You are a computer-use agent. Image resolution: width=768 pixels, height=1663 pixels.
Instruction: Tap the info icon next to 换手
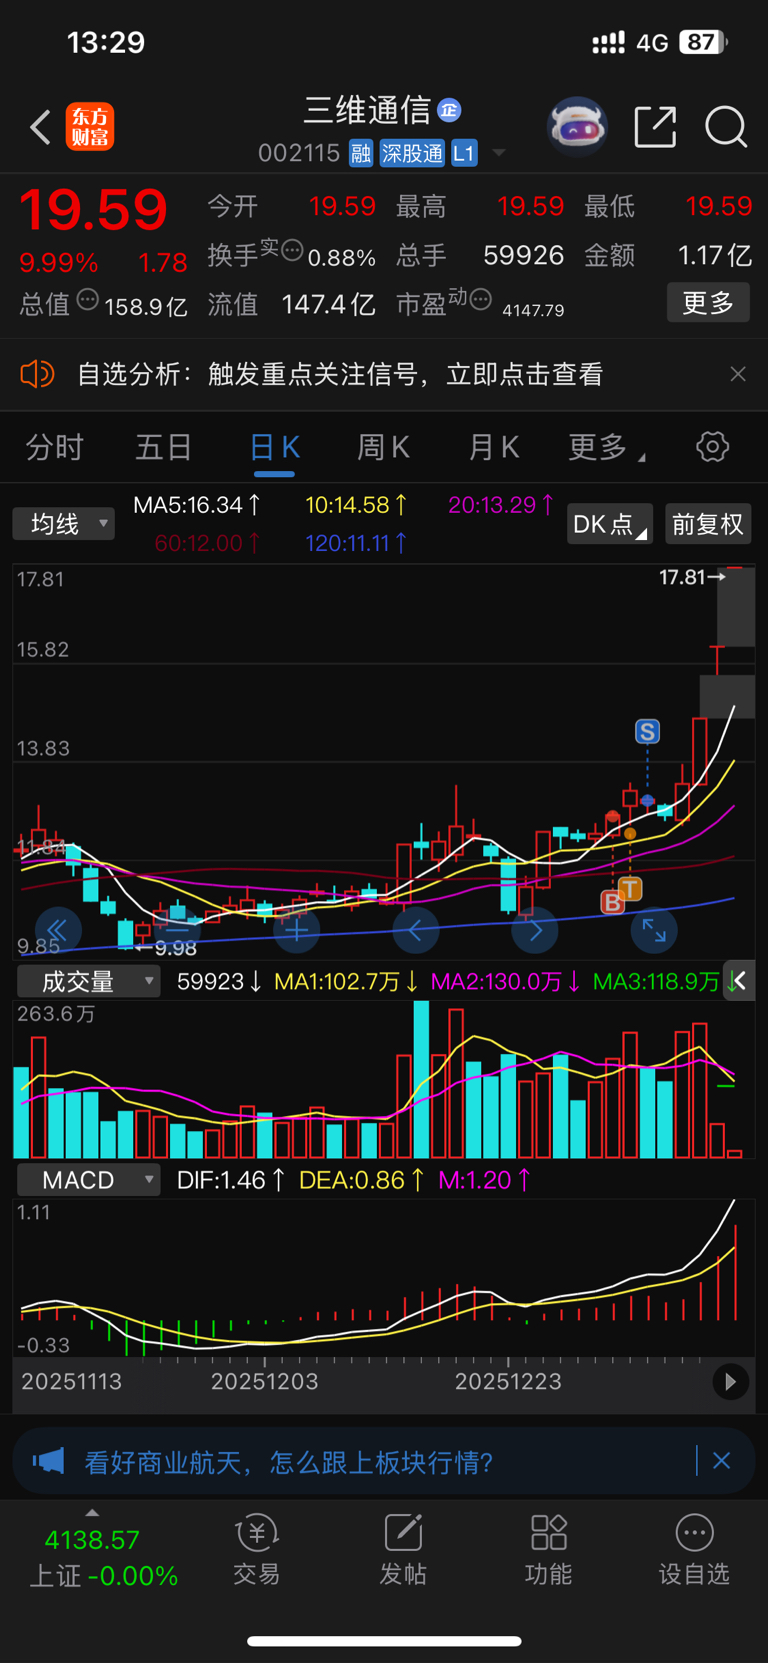pyautogui.click(x=292, y=250)
